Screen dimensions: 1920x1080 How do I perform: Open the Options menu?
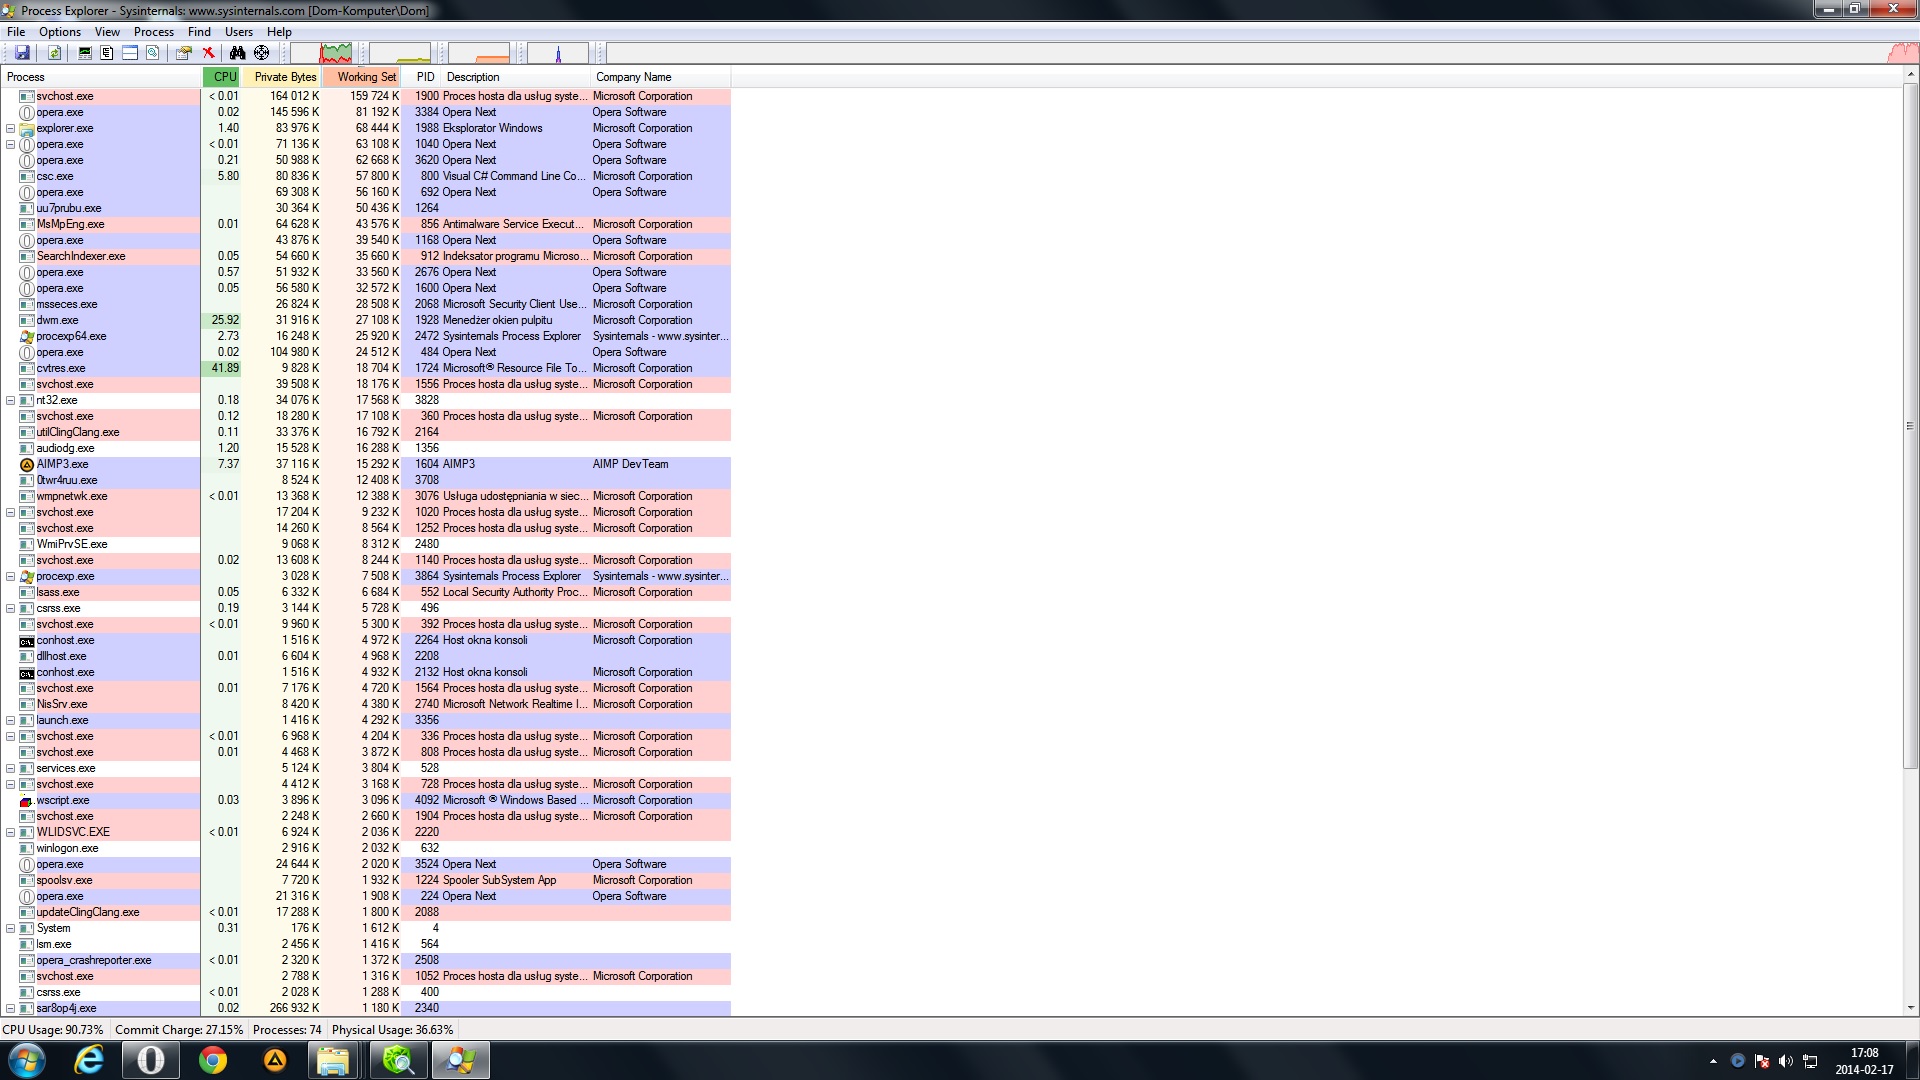pyautogui.click(x=60, y=32)
